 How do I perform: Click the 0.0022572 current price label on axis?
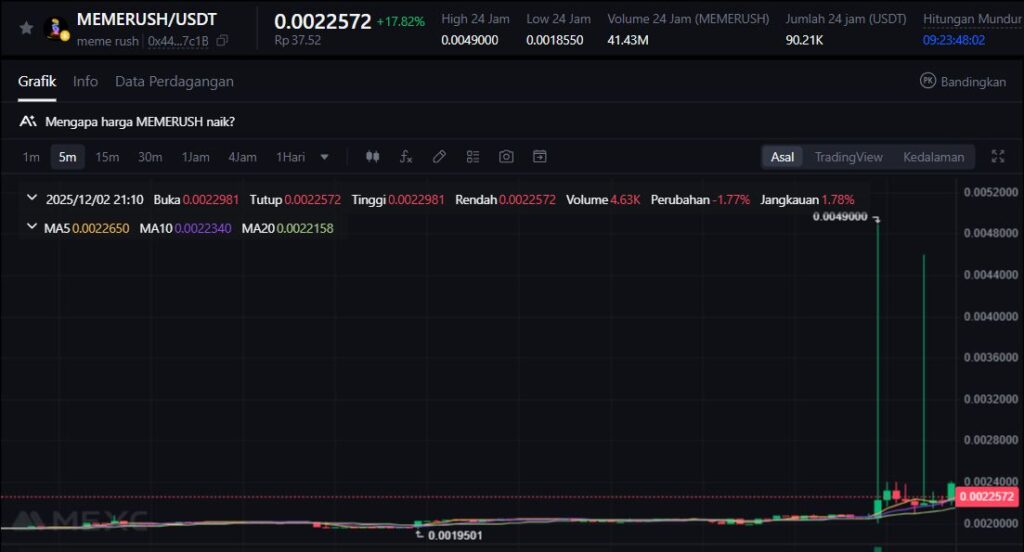click(x=986, y=497)
